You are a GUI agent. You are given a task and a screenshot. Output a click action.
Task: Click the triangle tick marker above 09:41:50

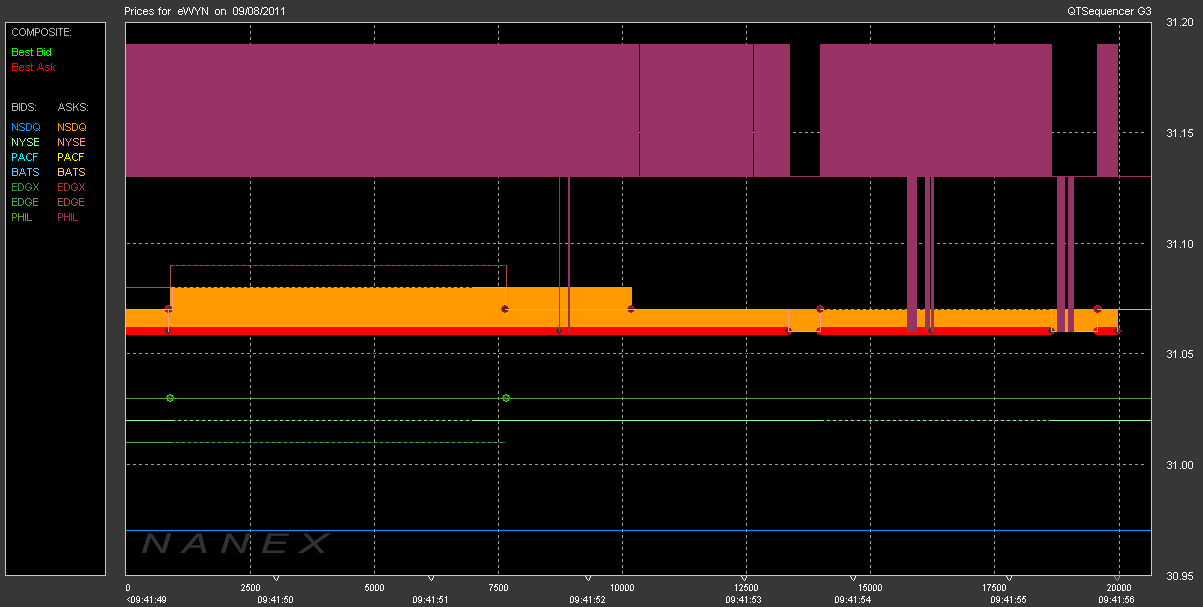point(276,579)
